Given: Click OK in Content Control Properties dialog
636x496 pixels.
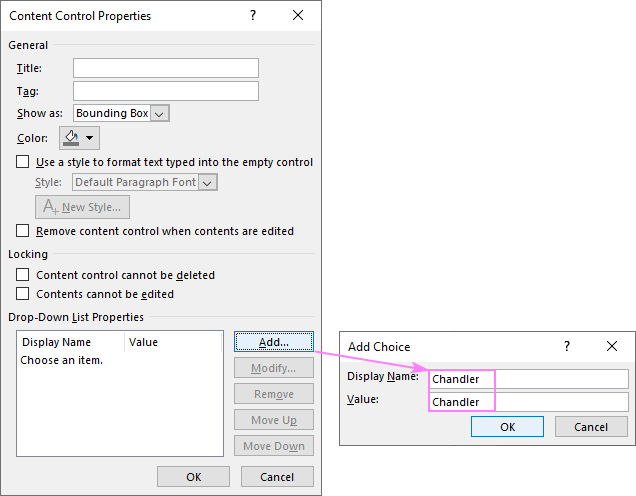Looking at the screenshot, I should point(193,477).
